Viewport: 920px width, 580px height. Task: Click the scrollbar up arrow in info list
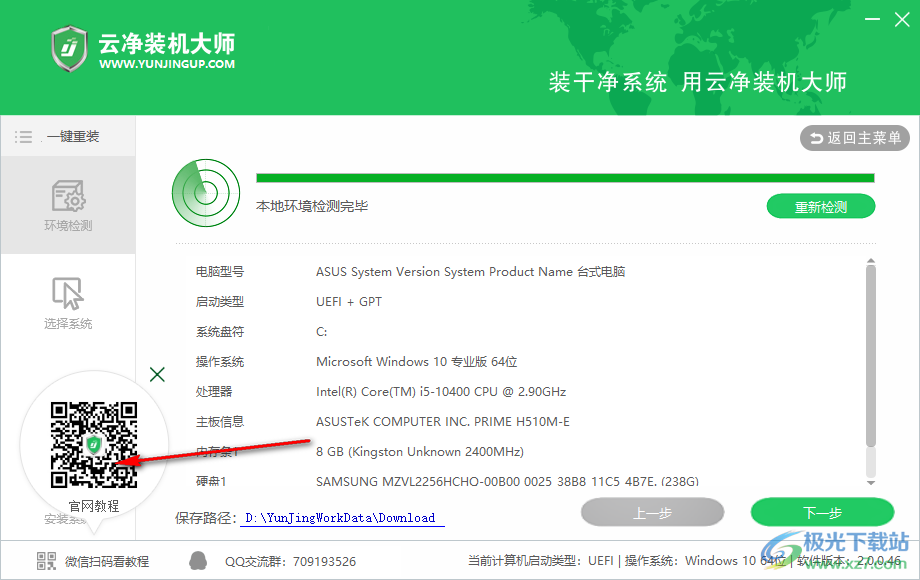click(871, 260)
